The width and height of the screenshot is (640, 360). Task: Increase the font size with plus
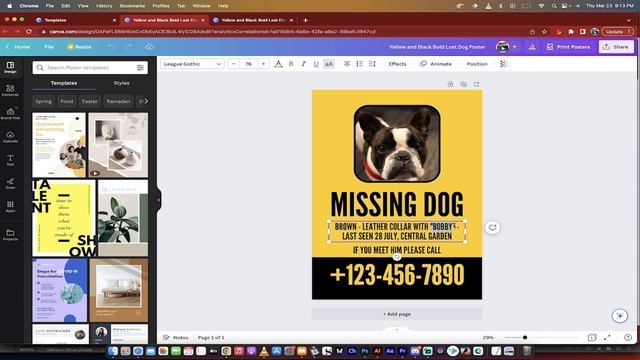pyautogui.click(x=263, y=64)
